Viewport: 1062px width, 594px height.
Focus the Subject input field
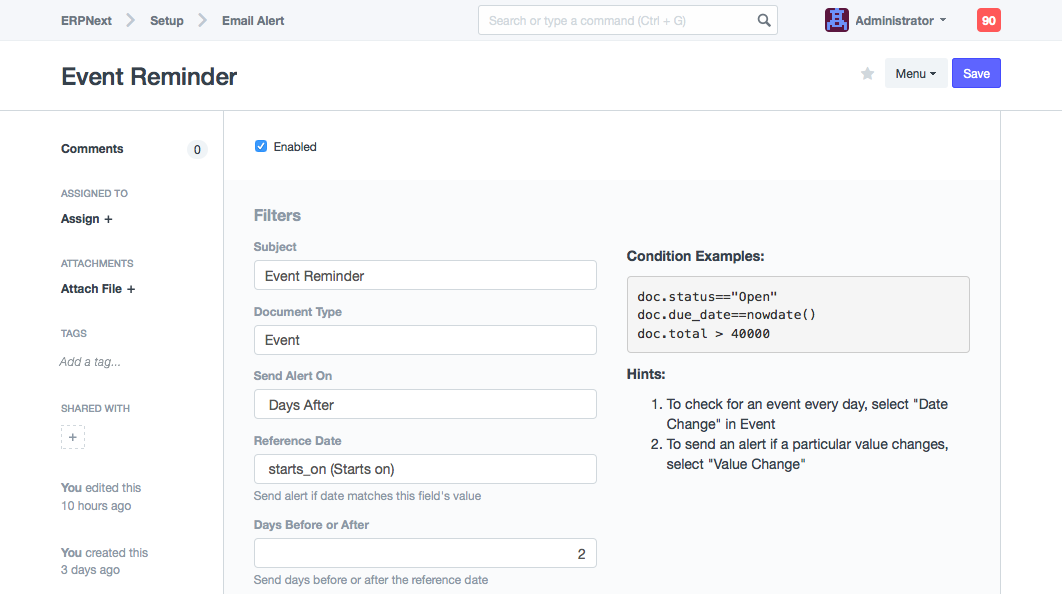click(425, 276)
